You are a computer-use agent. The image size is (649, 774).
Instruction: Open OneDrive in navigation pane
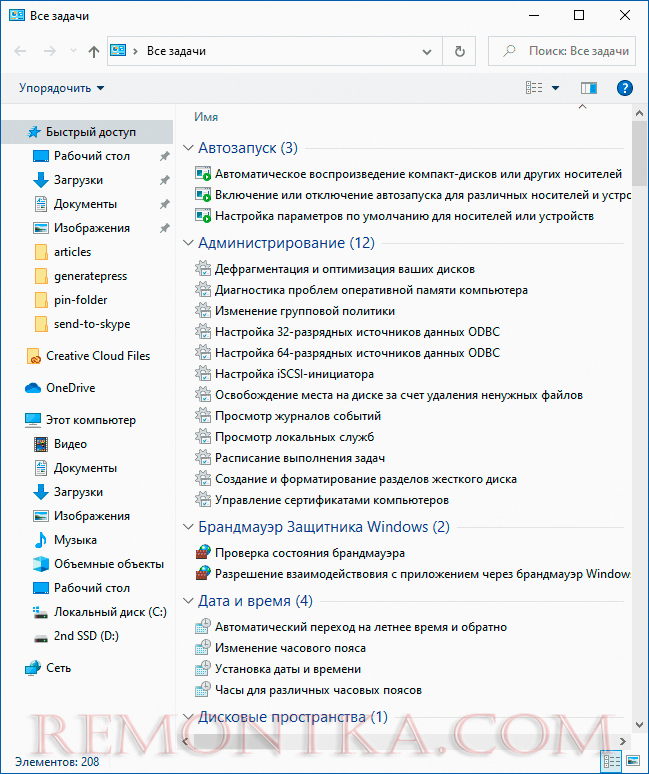[71, 388]
